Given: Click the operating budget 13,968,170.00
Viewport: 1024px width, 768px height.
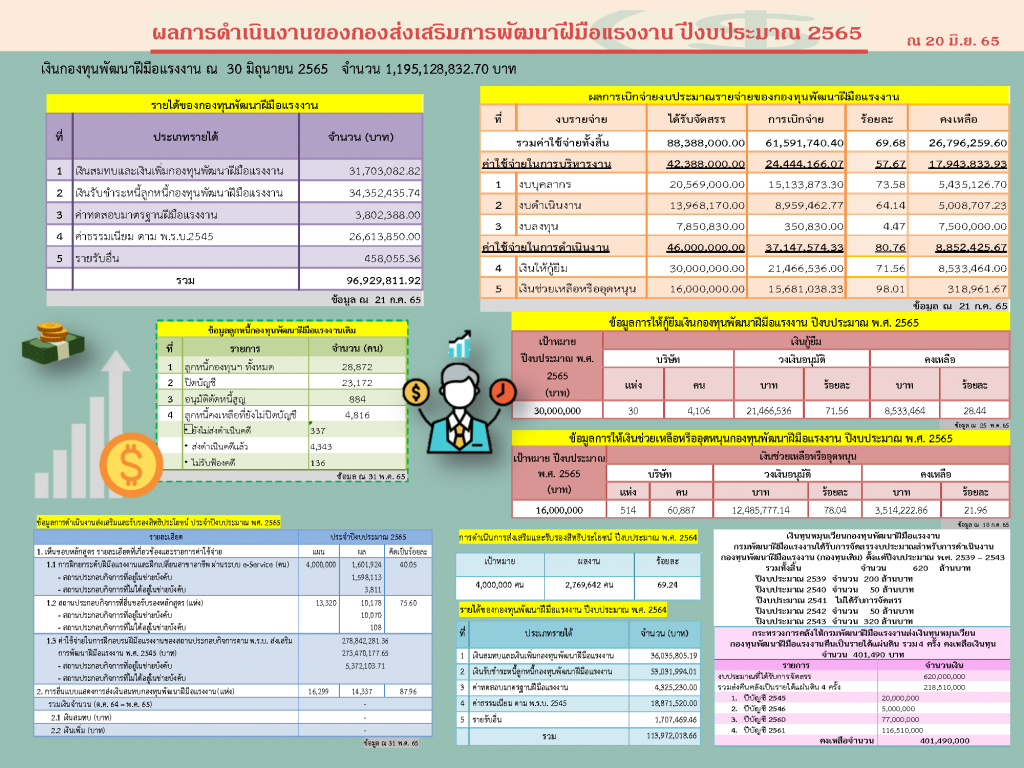Looking at the screenshot, I should (x=707, y=206).
